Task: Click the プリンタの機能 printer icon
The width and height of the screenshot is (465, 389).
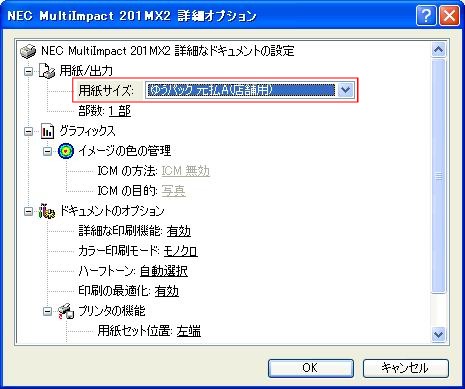Action: [66, 311]
